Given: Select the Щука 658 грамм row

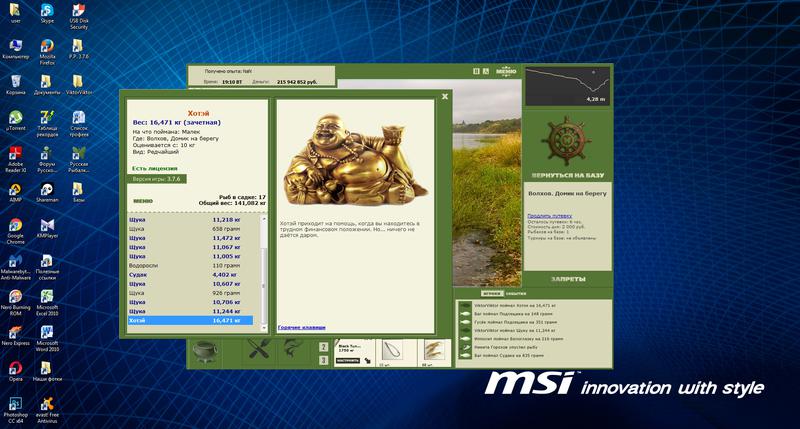Looking at the screenshot, I should (190, 229).
